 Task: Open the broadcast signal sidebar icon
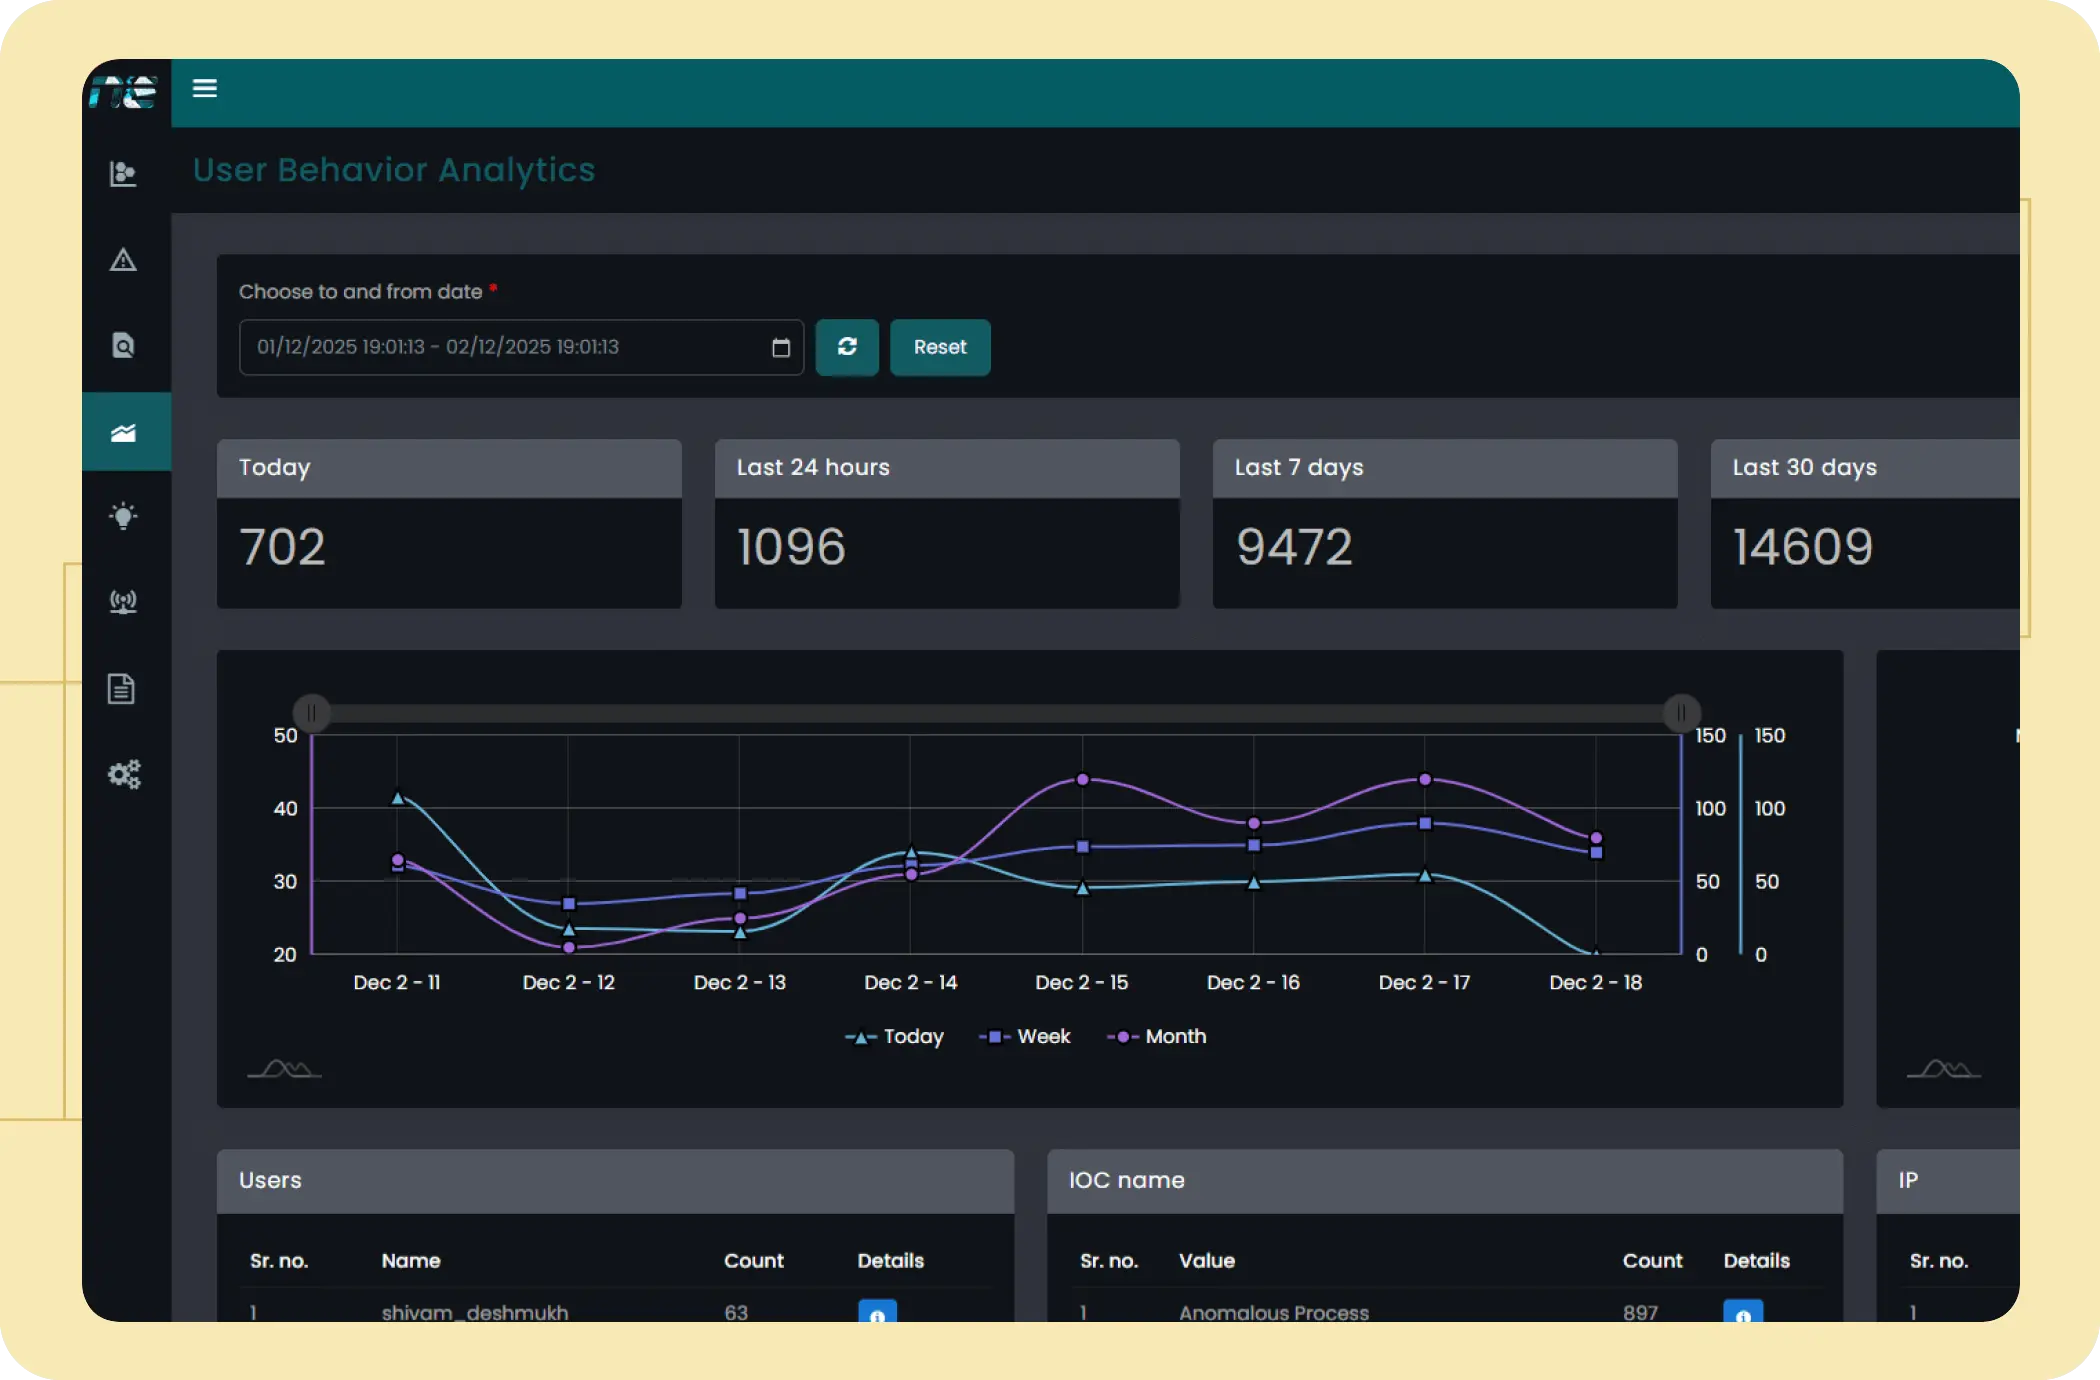[123, 602]
